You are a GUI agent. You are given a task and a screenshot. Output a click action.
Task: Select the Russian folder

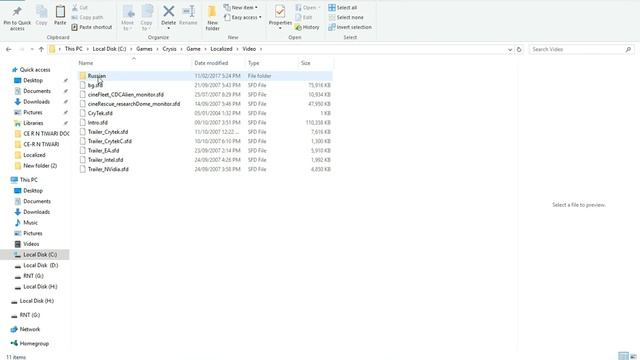[205, 76]
